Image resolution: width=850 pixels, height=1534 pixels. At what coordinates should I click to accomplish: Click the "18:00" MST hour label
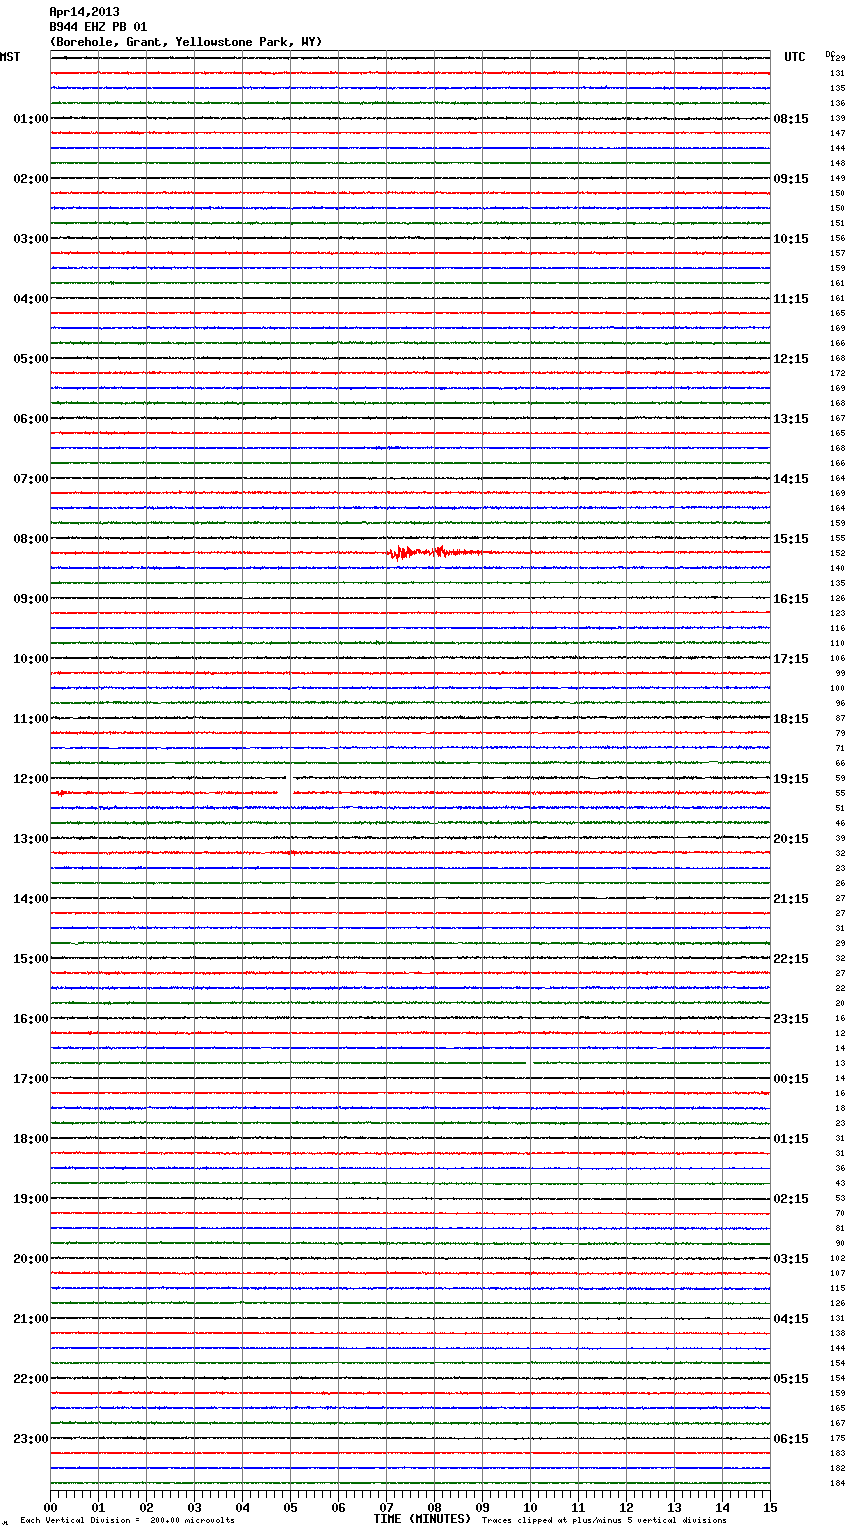click(31, 1139)
